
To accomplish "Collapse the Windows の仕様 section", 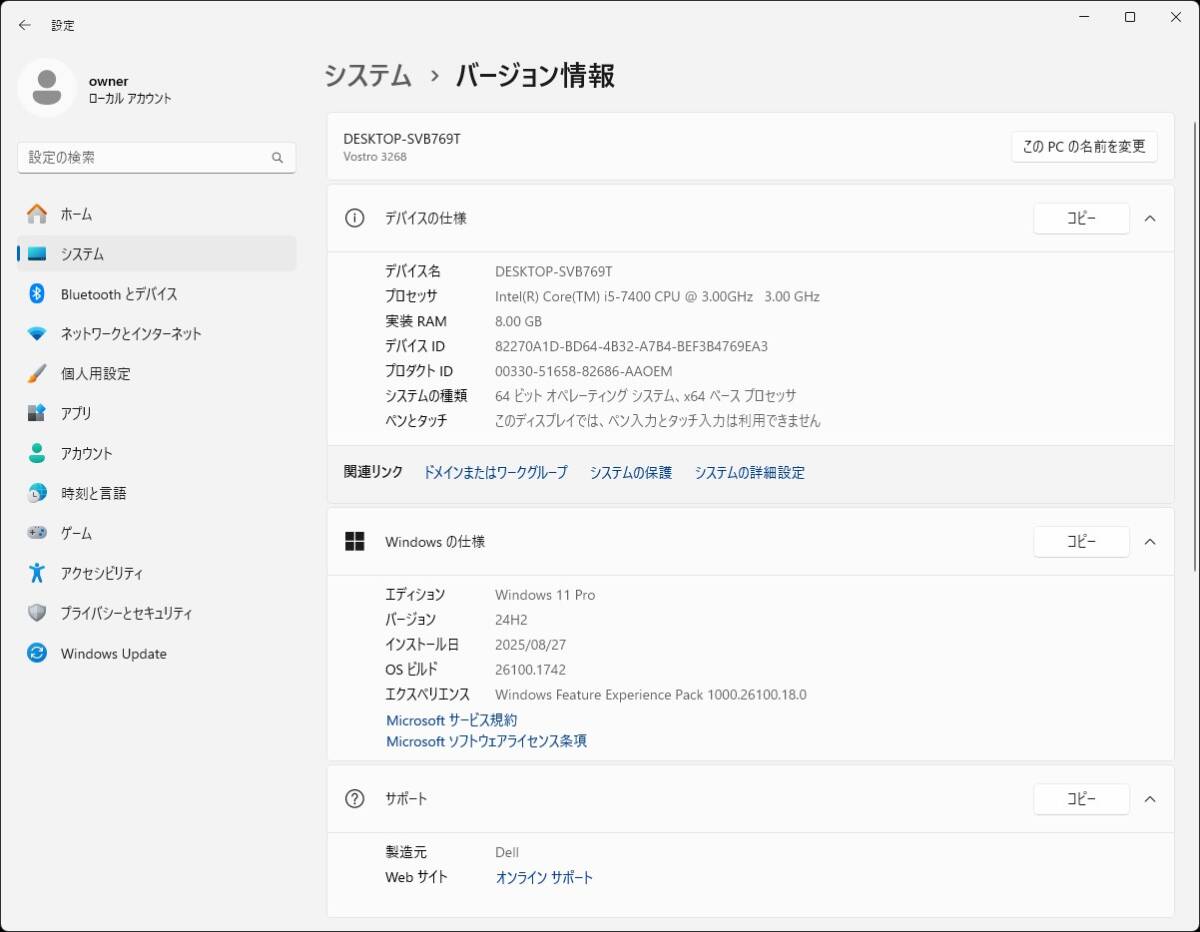I will point(1150,542).
